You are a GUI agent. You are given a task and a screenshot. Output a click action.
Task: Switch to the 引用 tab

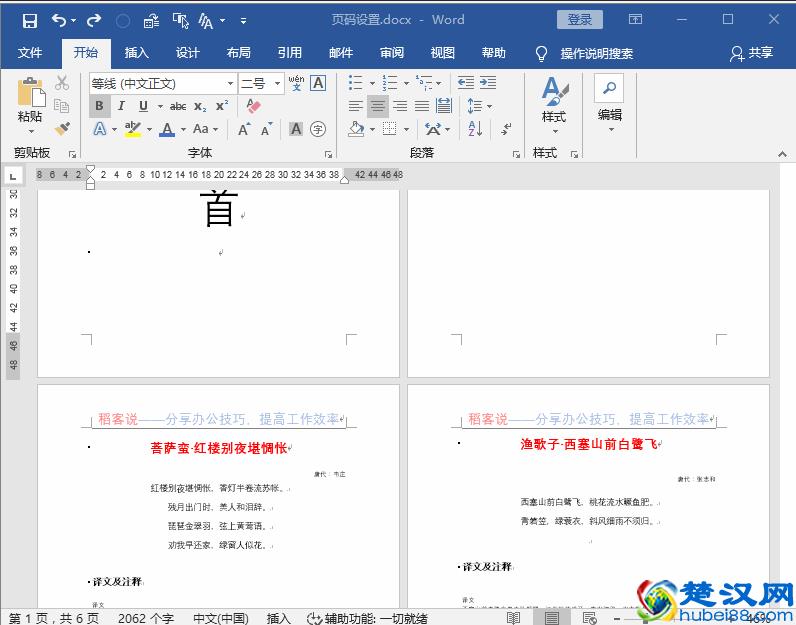(289, 53)
